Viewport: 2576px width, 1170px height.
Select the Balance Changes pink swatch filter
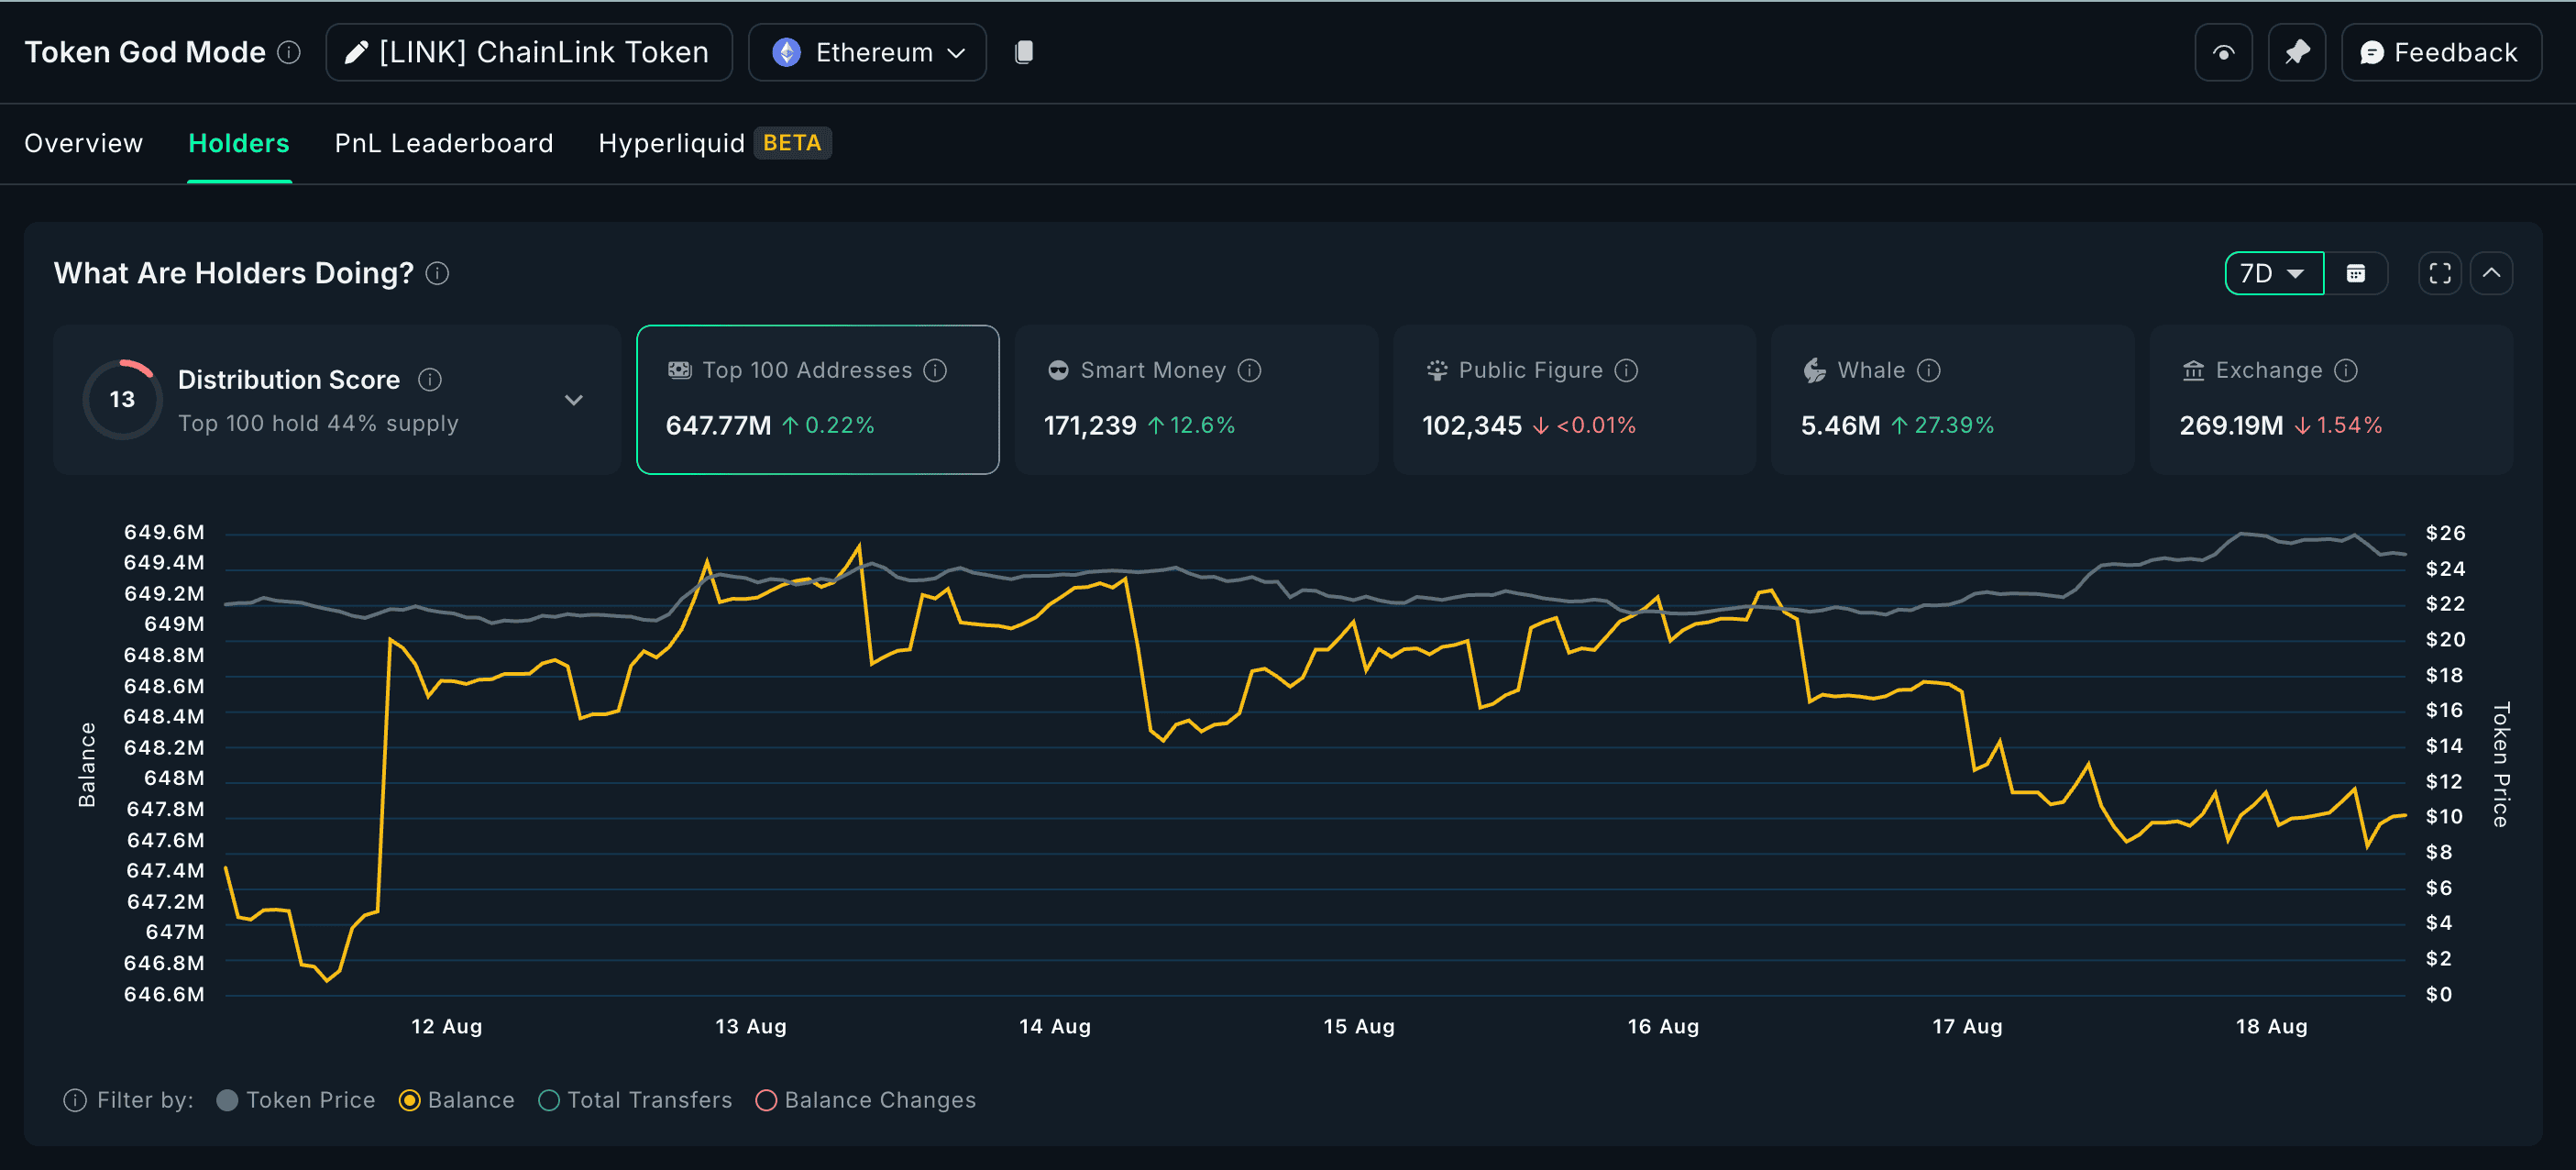click(x=766, y=1100)
